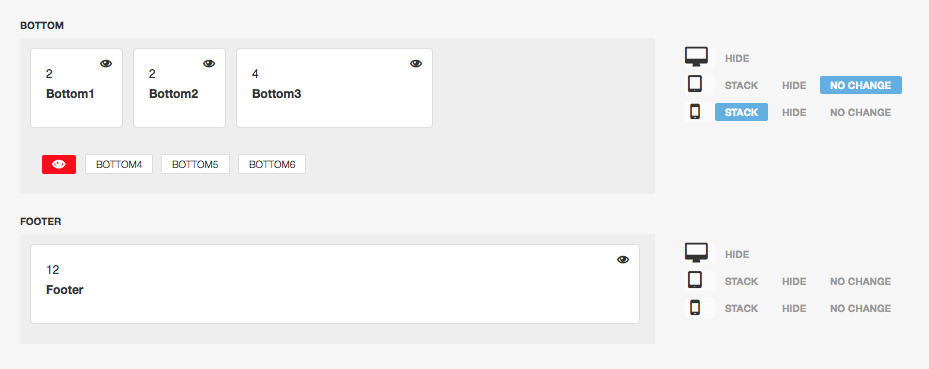Viewport: 929px width, 369px height.
Task: Choose HIDE for desktop in Bottom section
Action: coord(737,59)
